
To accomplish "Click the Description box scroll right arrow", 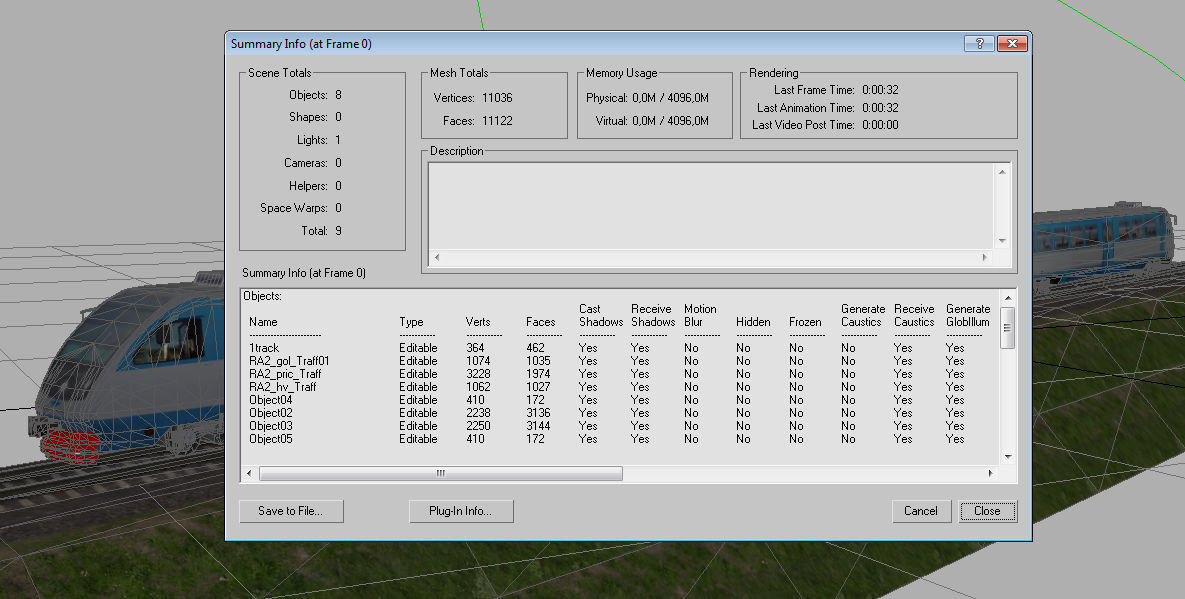I will (984, 258).
